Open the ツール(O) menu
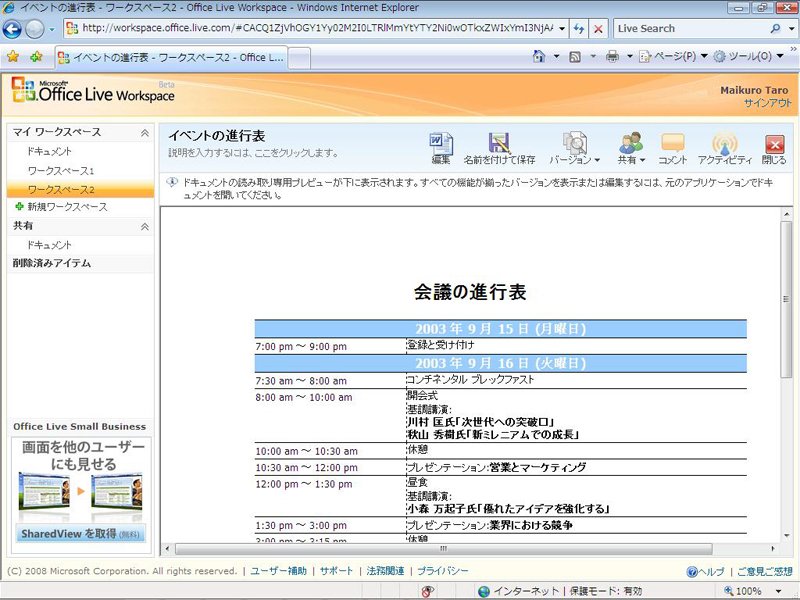800x600 pixels. pyautogui.click(x=748, y=56)
